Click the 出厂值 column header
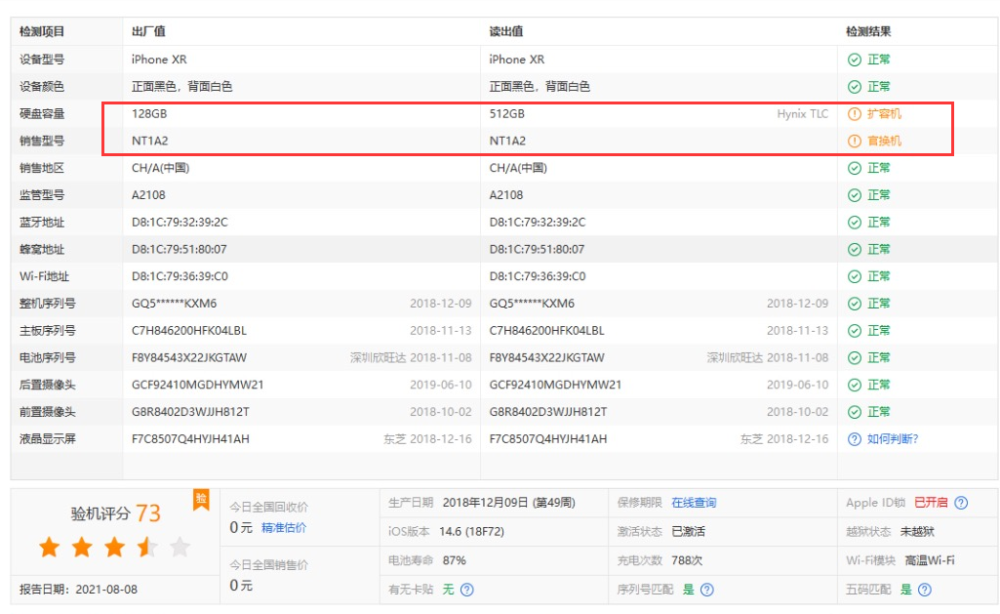The width and height of the screenshot is (1000, 614). (148, 32)
